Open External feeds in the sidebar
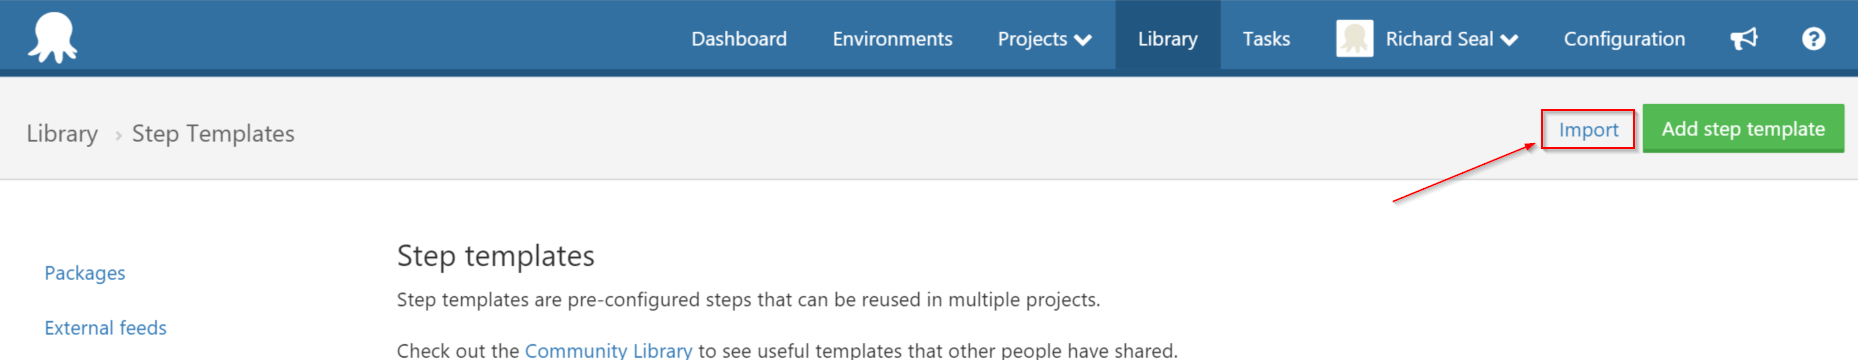 105,328
